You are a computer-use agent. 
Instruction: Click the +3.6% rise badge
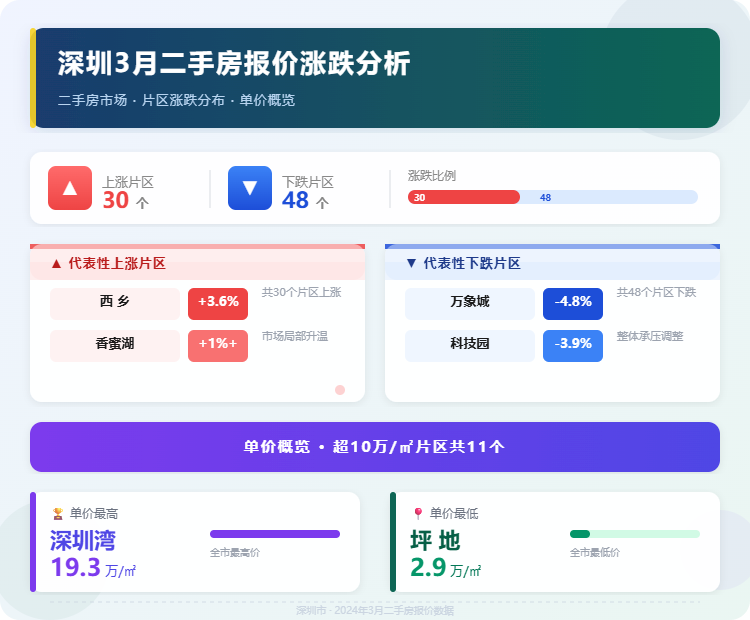point(218,304)
